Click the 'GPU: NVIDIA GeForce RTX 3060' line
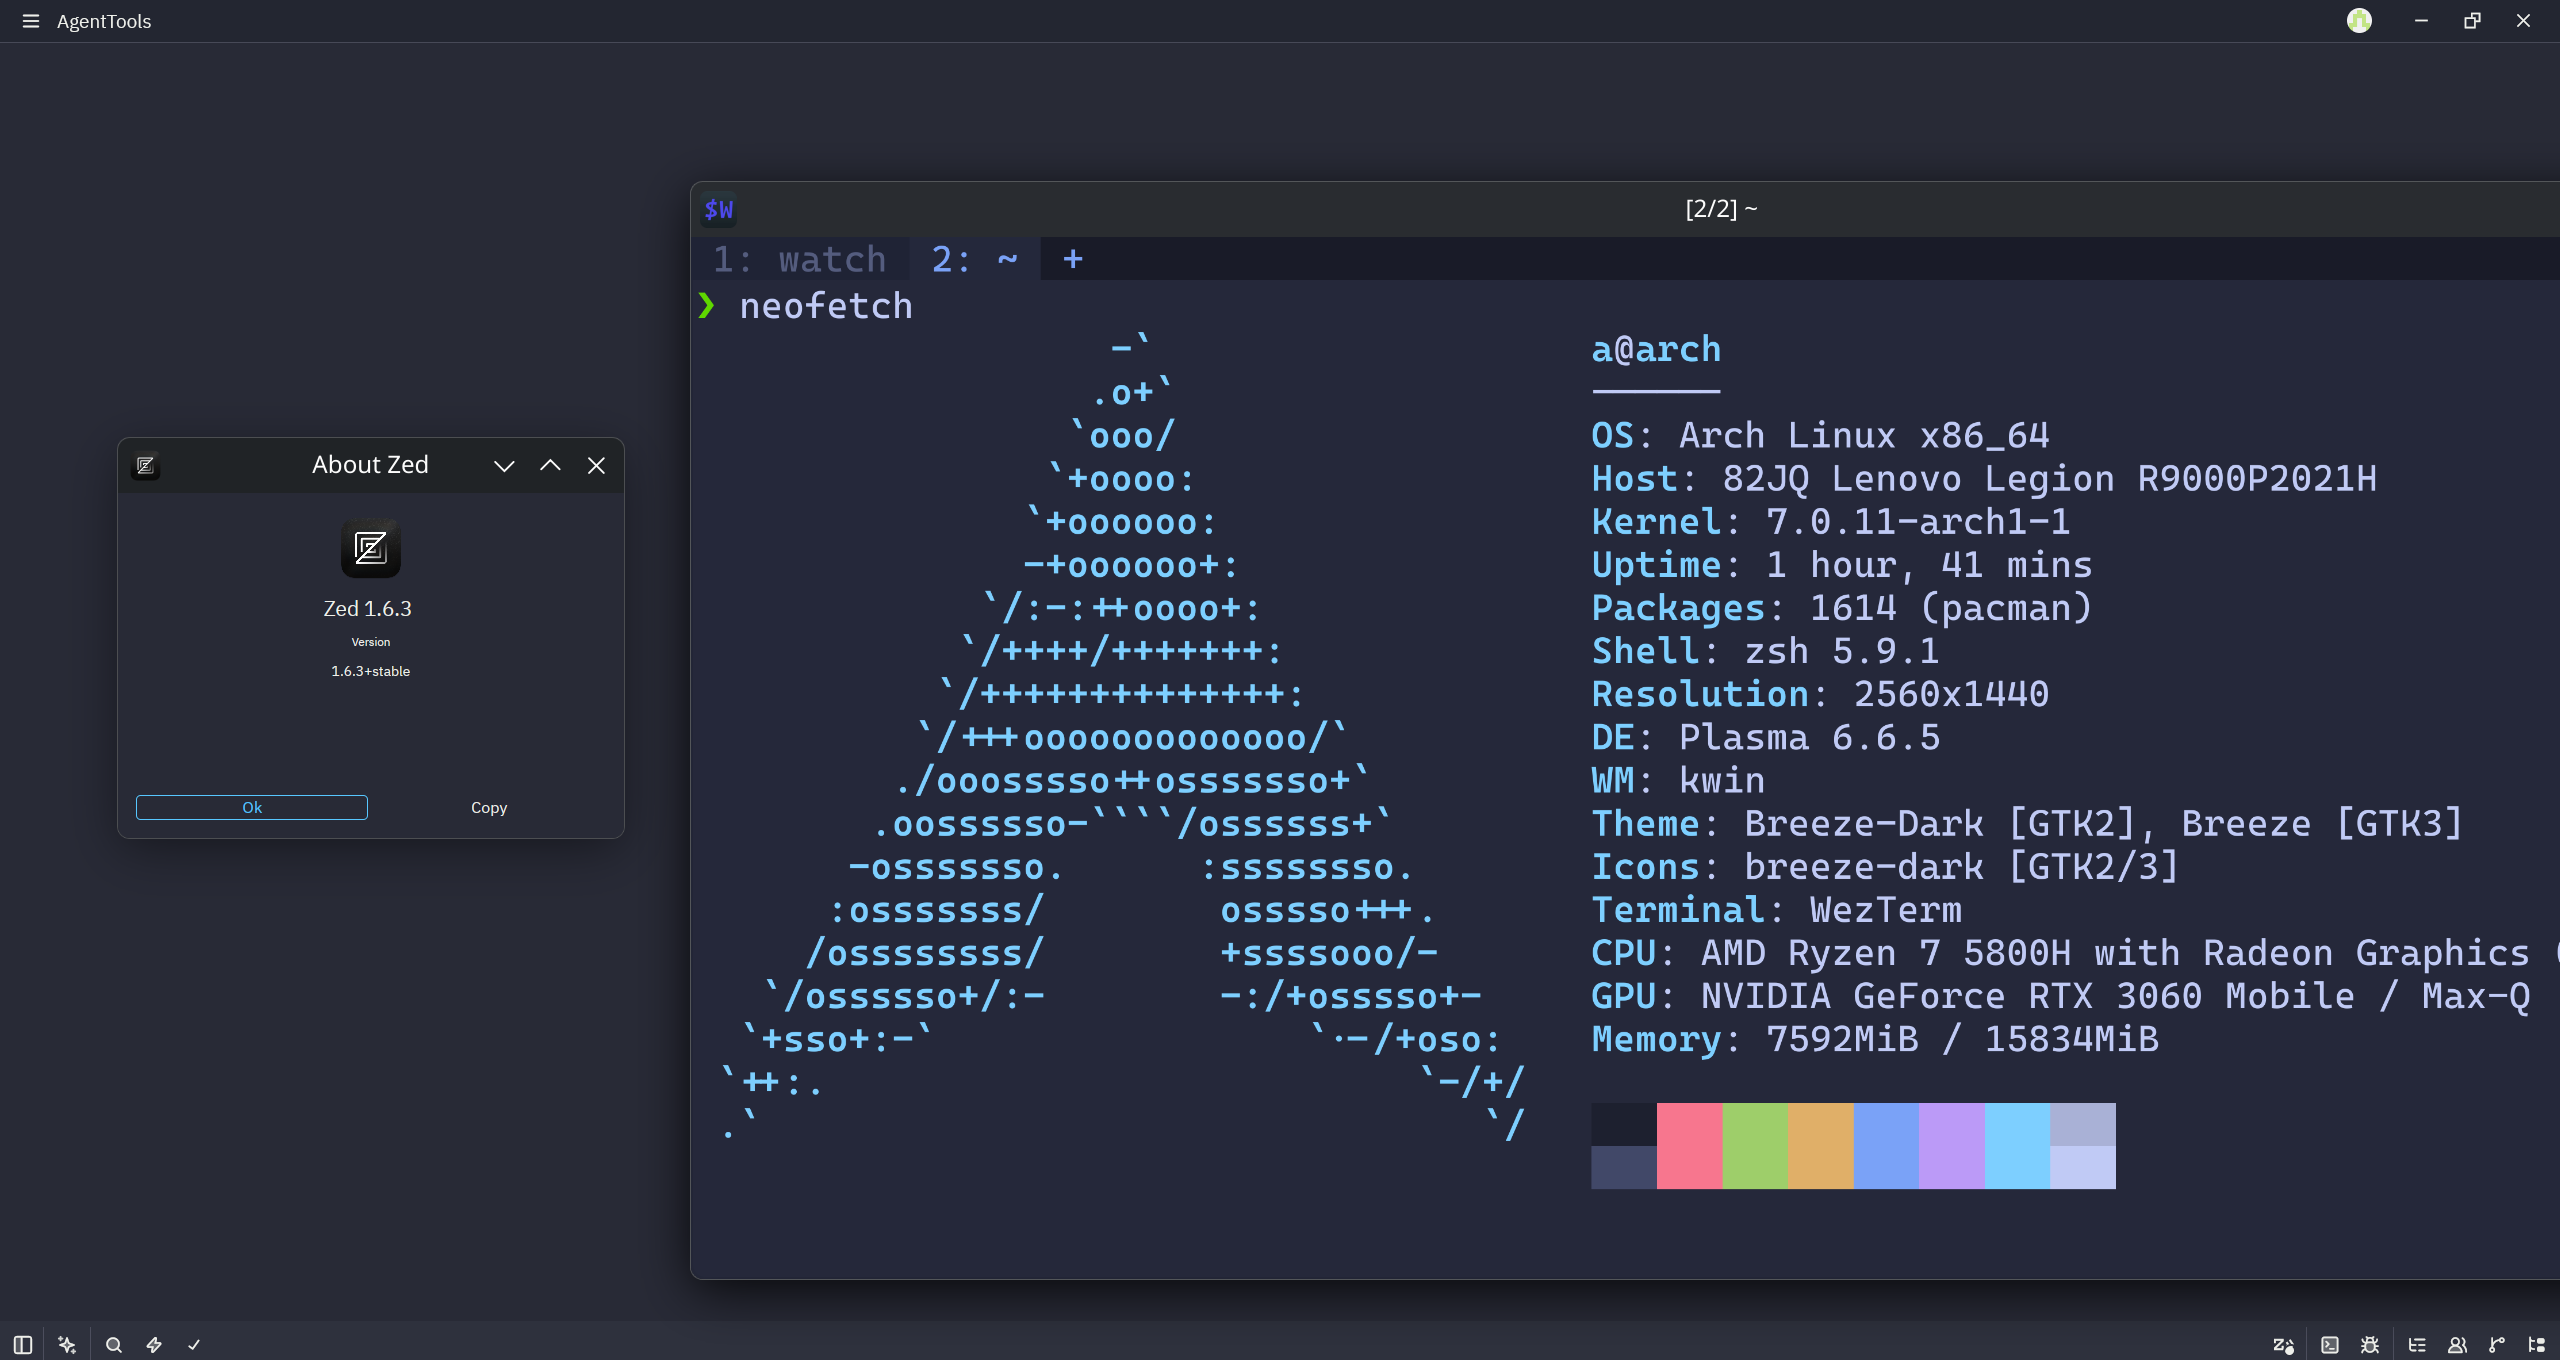Image resolution: width=2560 pixels, height=1360 pixels. pyautogui.click(x=2061, y=996)
